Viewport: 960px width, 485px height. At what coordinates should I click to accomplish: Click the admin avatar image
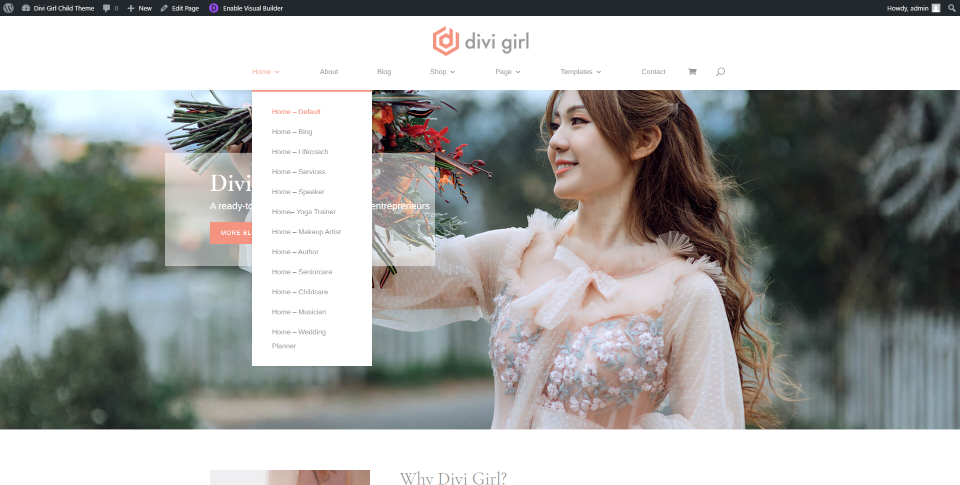tap(936, 8)
